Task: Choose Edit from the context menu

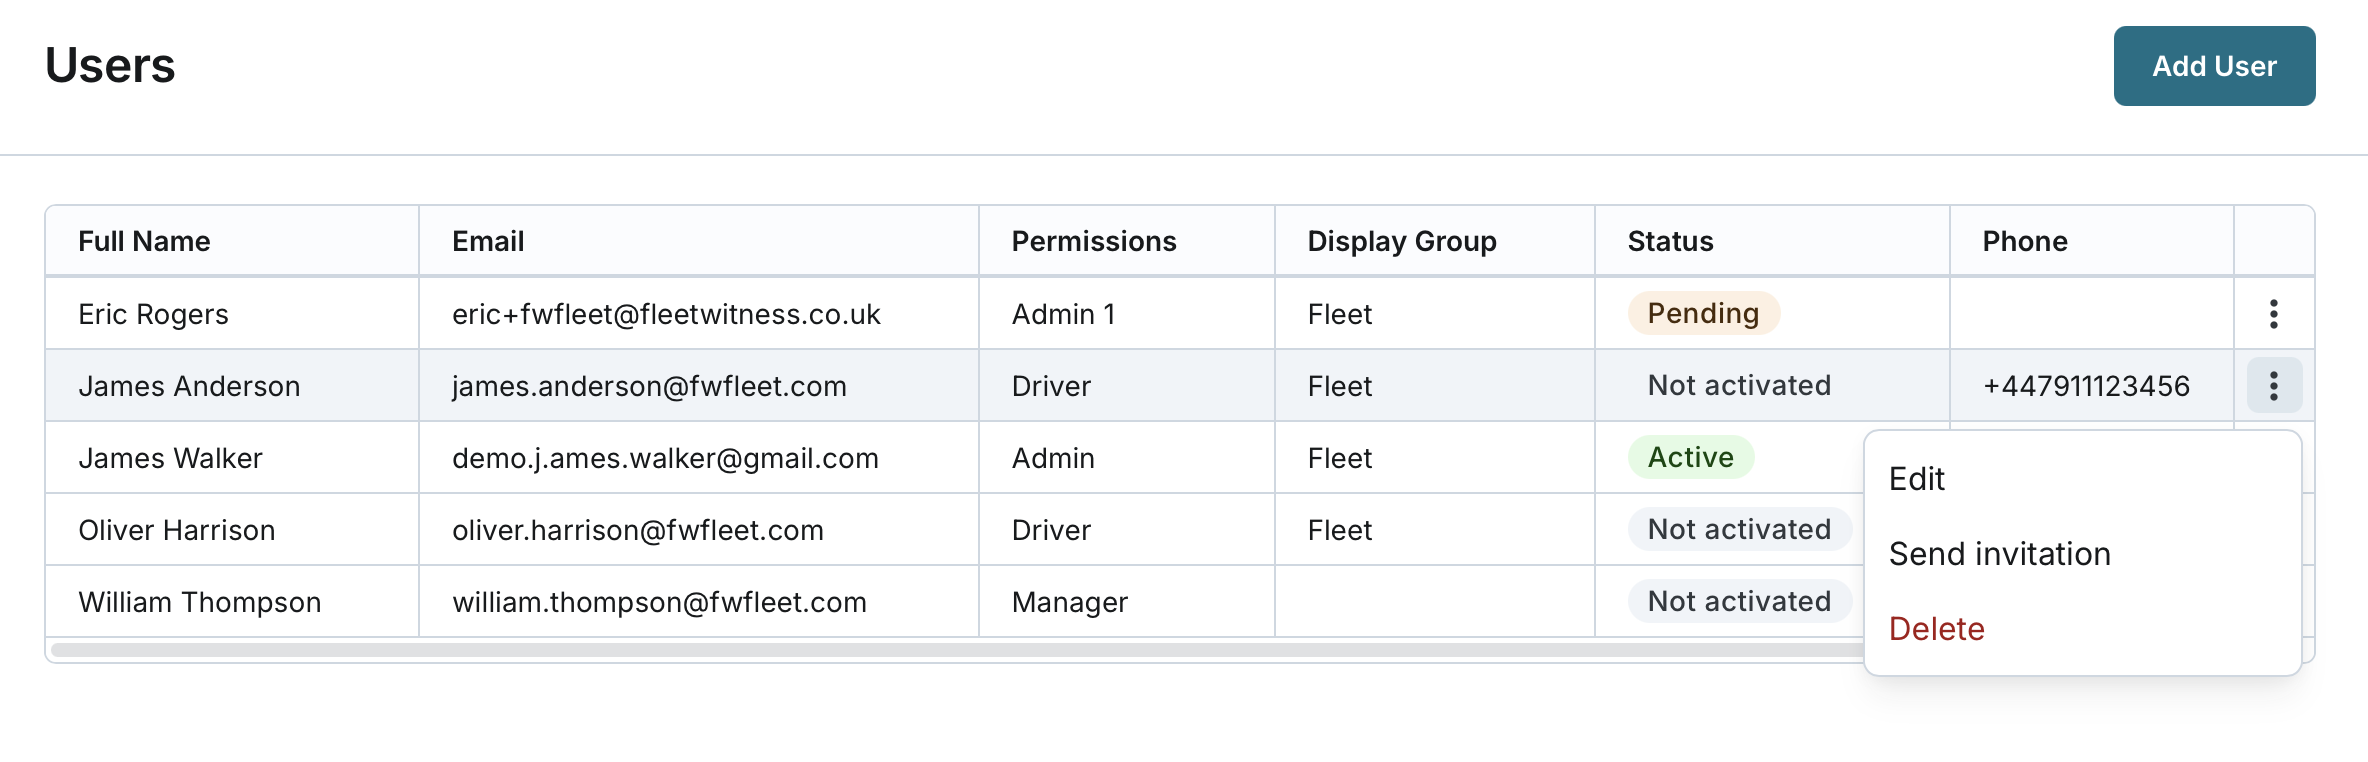Action: click(x=1917, y=479)
